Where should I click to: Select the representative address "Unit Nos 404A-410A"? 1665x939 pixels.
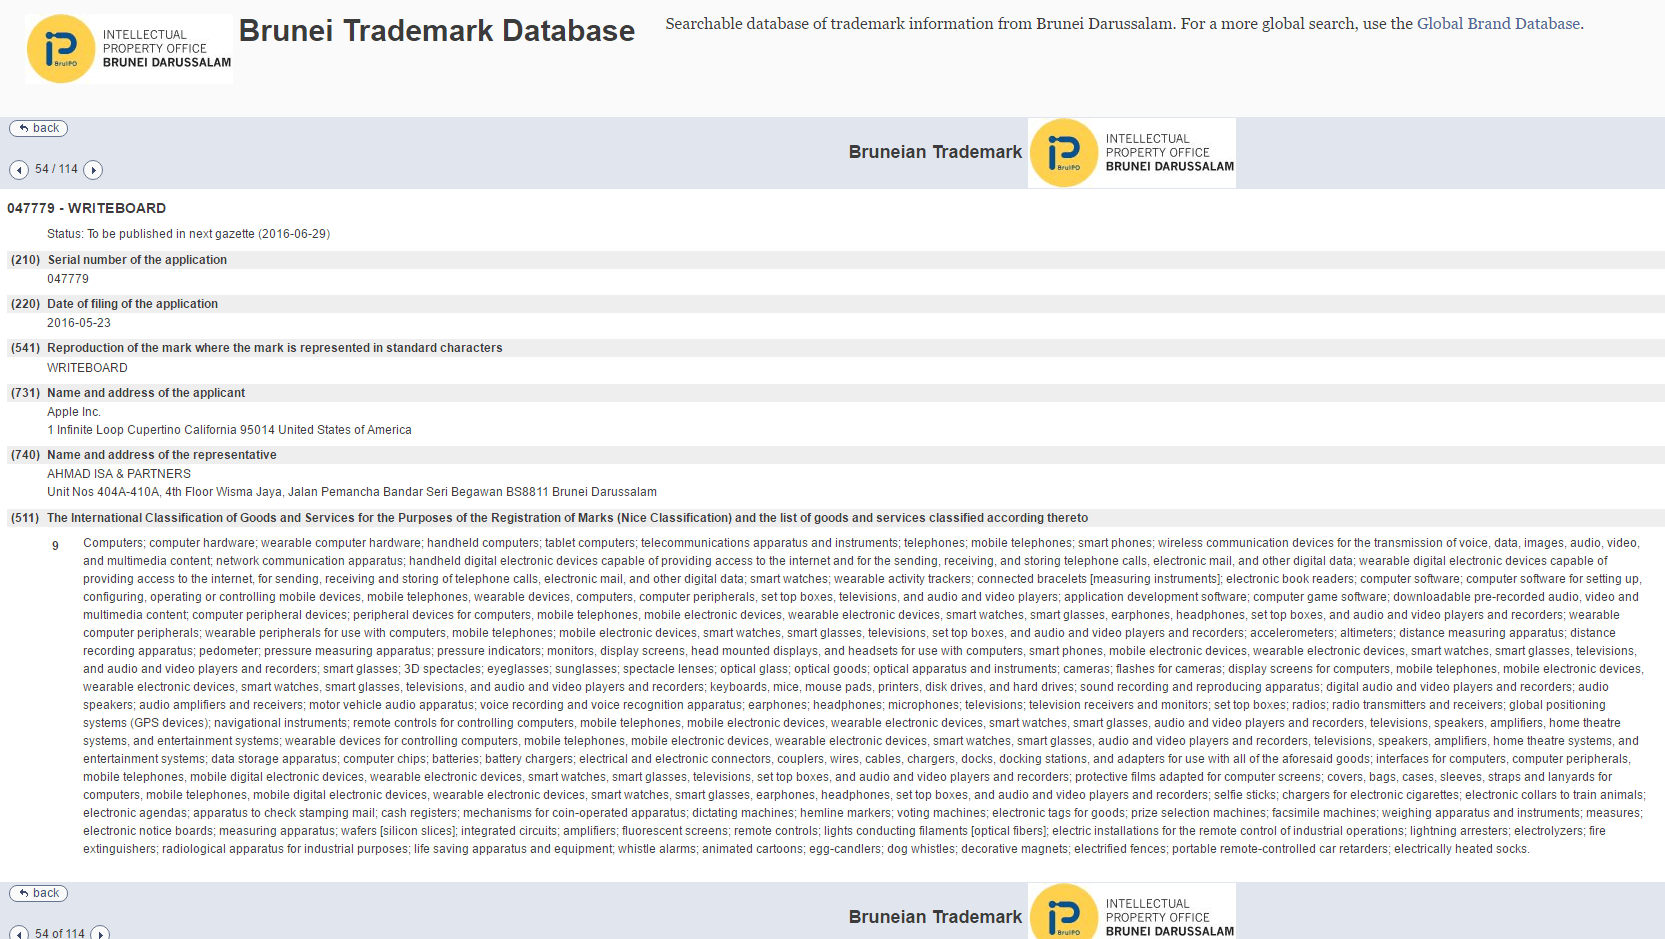[x=352, y=492]
